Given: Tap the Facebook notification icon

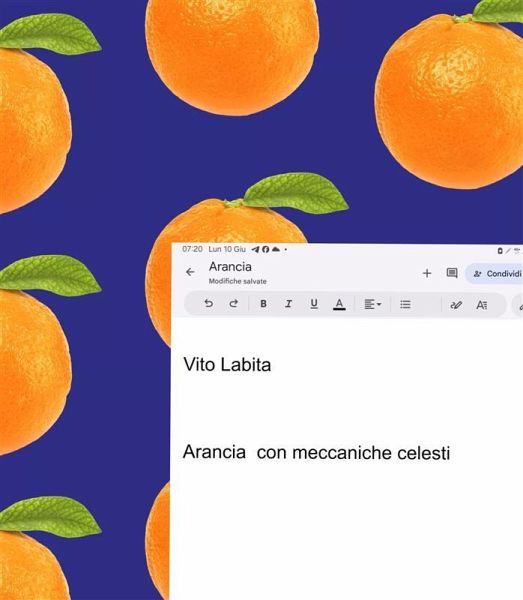Looking at the screenshot, I should click(266, 249).
